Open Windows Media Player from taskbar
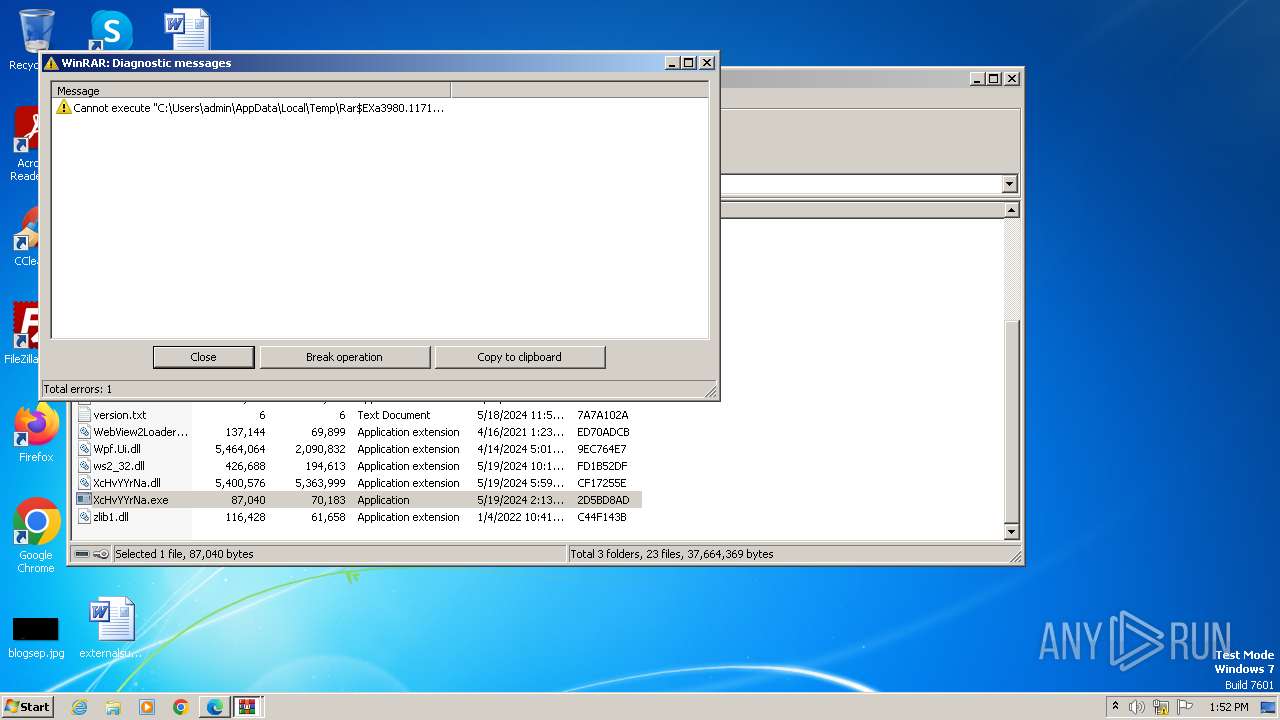Viewport: 1280px width, 720px height. tap(147, 707)
